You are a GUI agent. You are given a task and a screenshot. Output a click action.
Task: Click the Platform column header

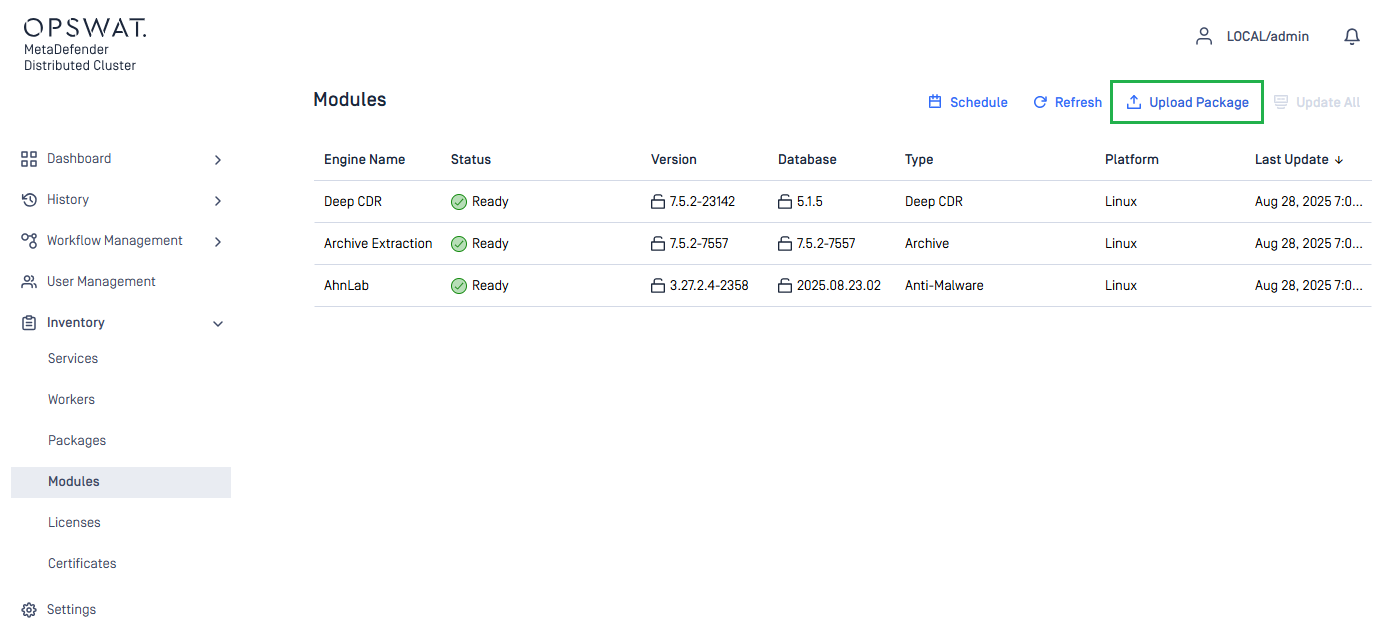coord(1132,160)
